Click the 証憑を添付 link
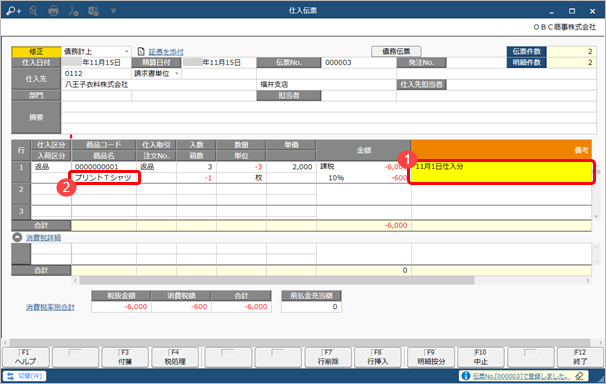The width and height of the screenshot is (606, 384). pyautogui.click(x=166, y=52)
